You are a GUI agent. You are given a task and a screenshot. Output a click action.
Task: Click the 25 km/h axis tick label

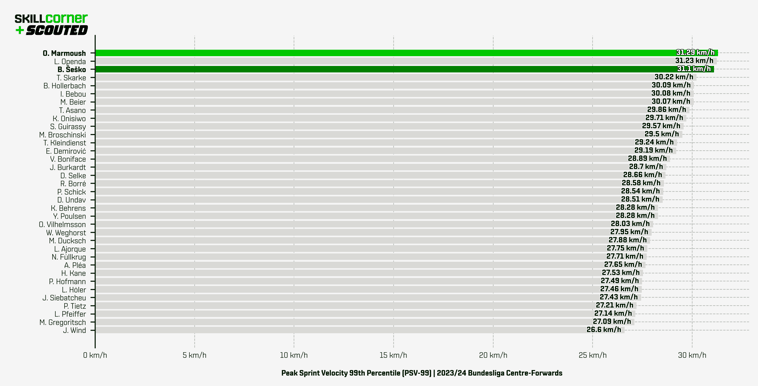pyautogui.click(x=593, y=356)
